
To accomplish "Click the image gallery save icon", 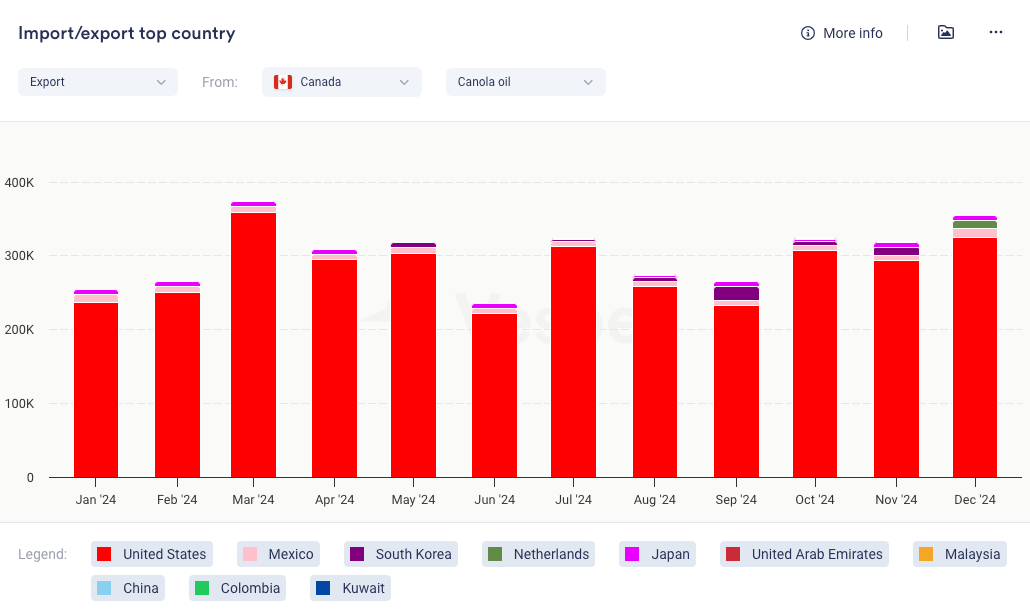I will click(945, 32).
